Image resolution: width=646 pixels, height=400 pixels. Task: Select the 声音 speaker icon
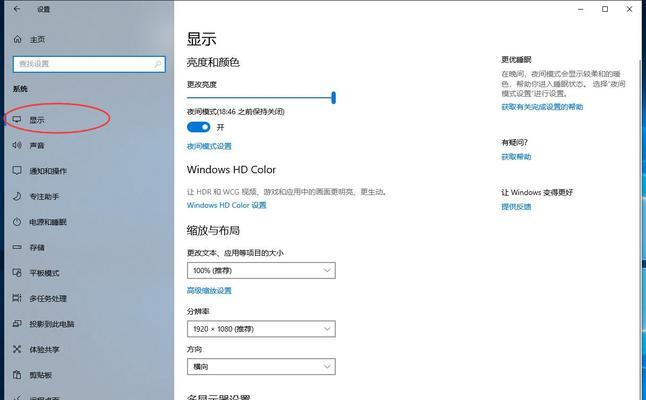pos(17,145)
